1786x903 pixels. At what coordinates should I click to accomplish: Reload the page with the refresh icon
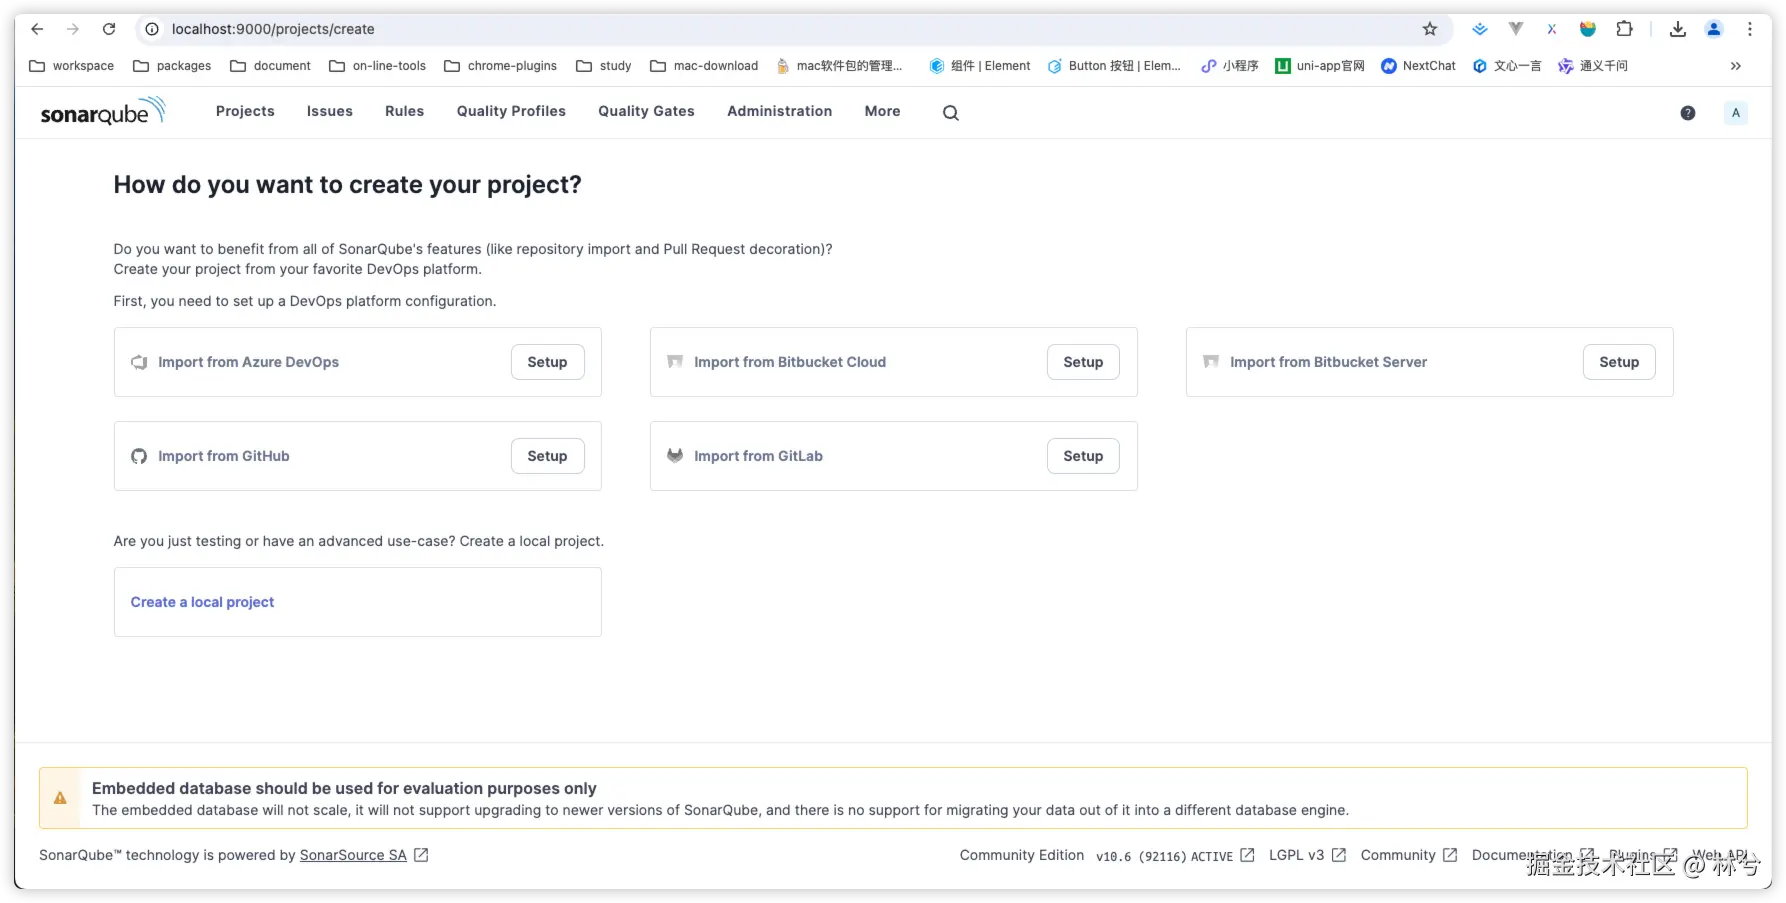(109, 29)
